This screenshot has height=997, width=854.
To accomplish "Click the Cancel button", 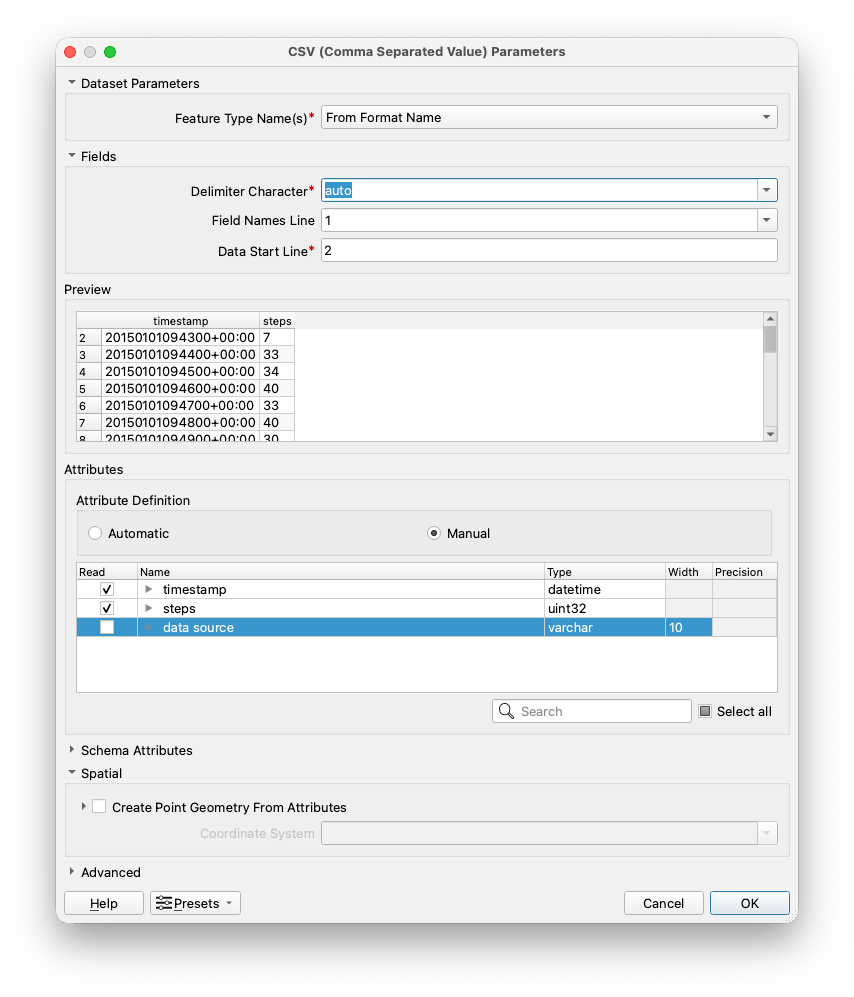I will [663, 903].
